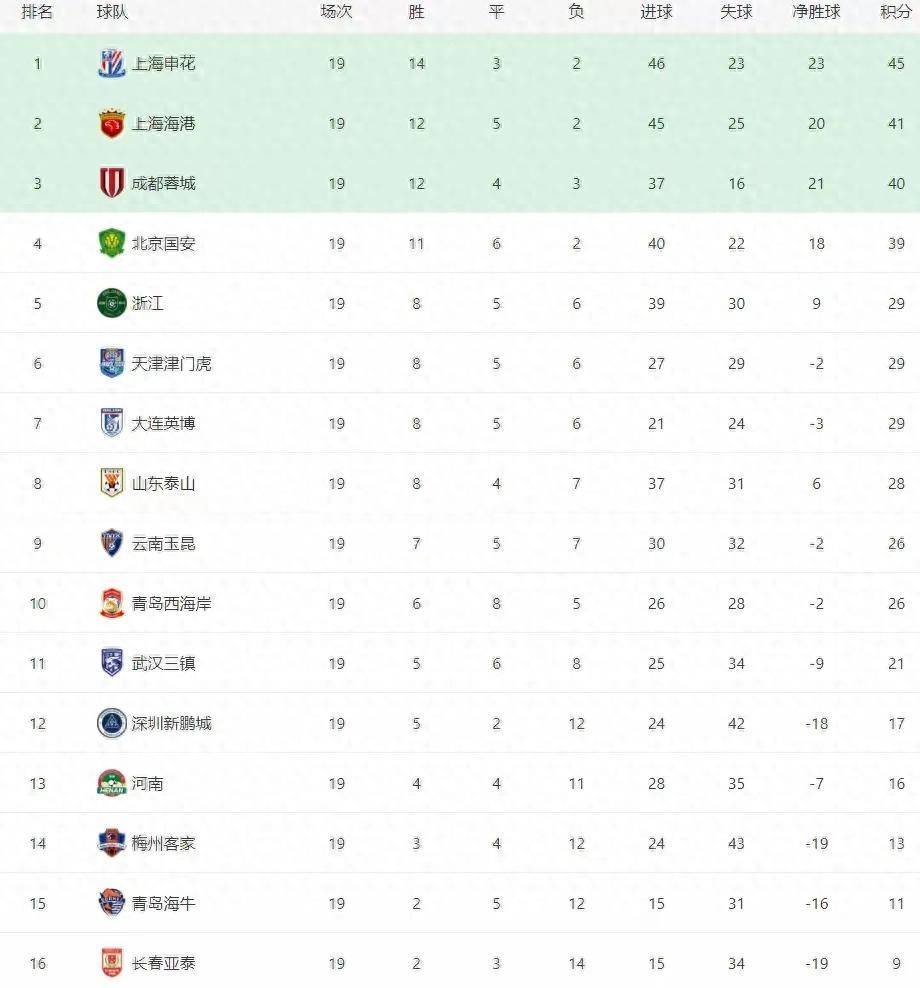Open the 青岛西海岸 team name link

tap(171, 604)
